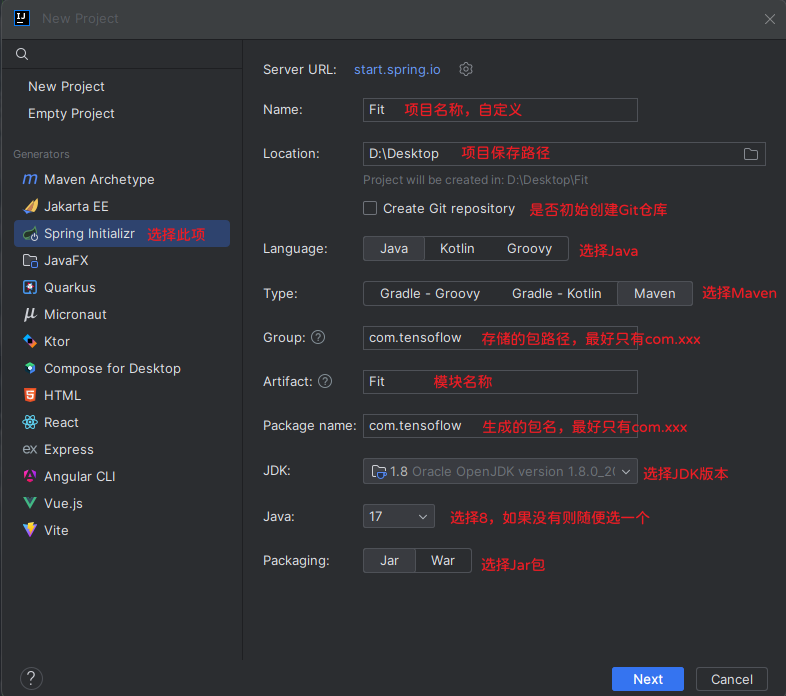Select the Angular CLI generator entry
Viewport: 786px width, 696px height.
[122, 476]
